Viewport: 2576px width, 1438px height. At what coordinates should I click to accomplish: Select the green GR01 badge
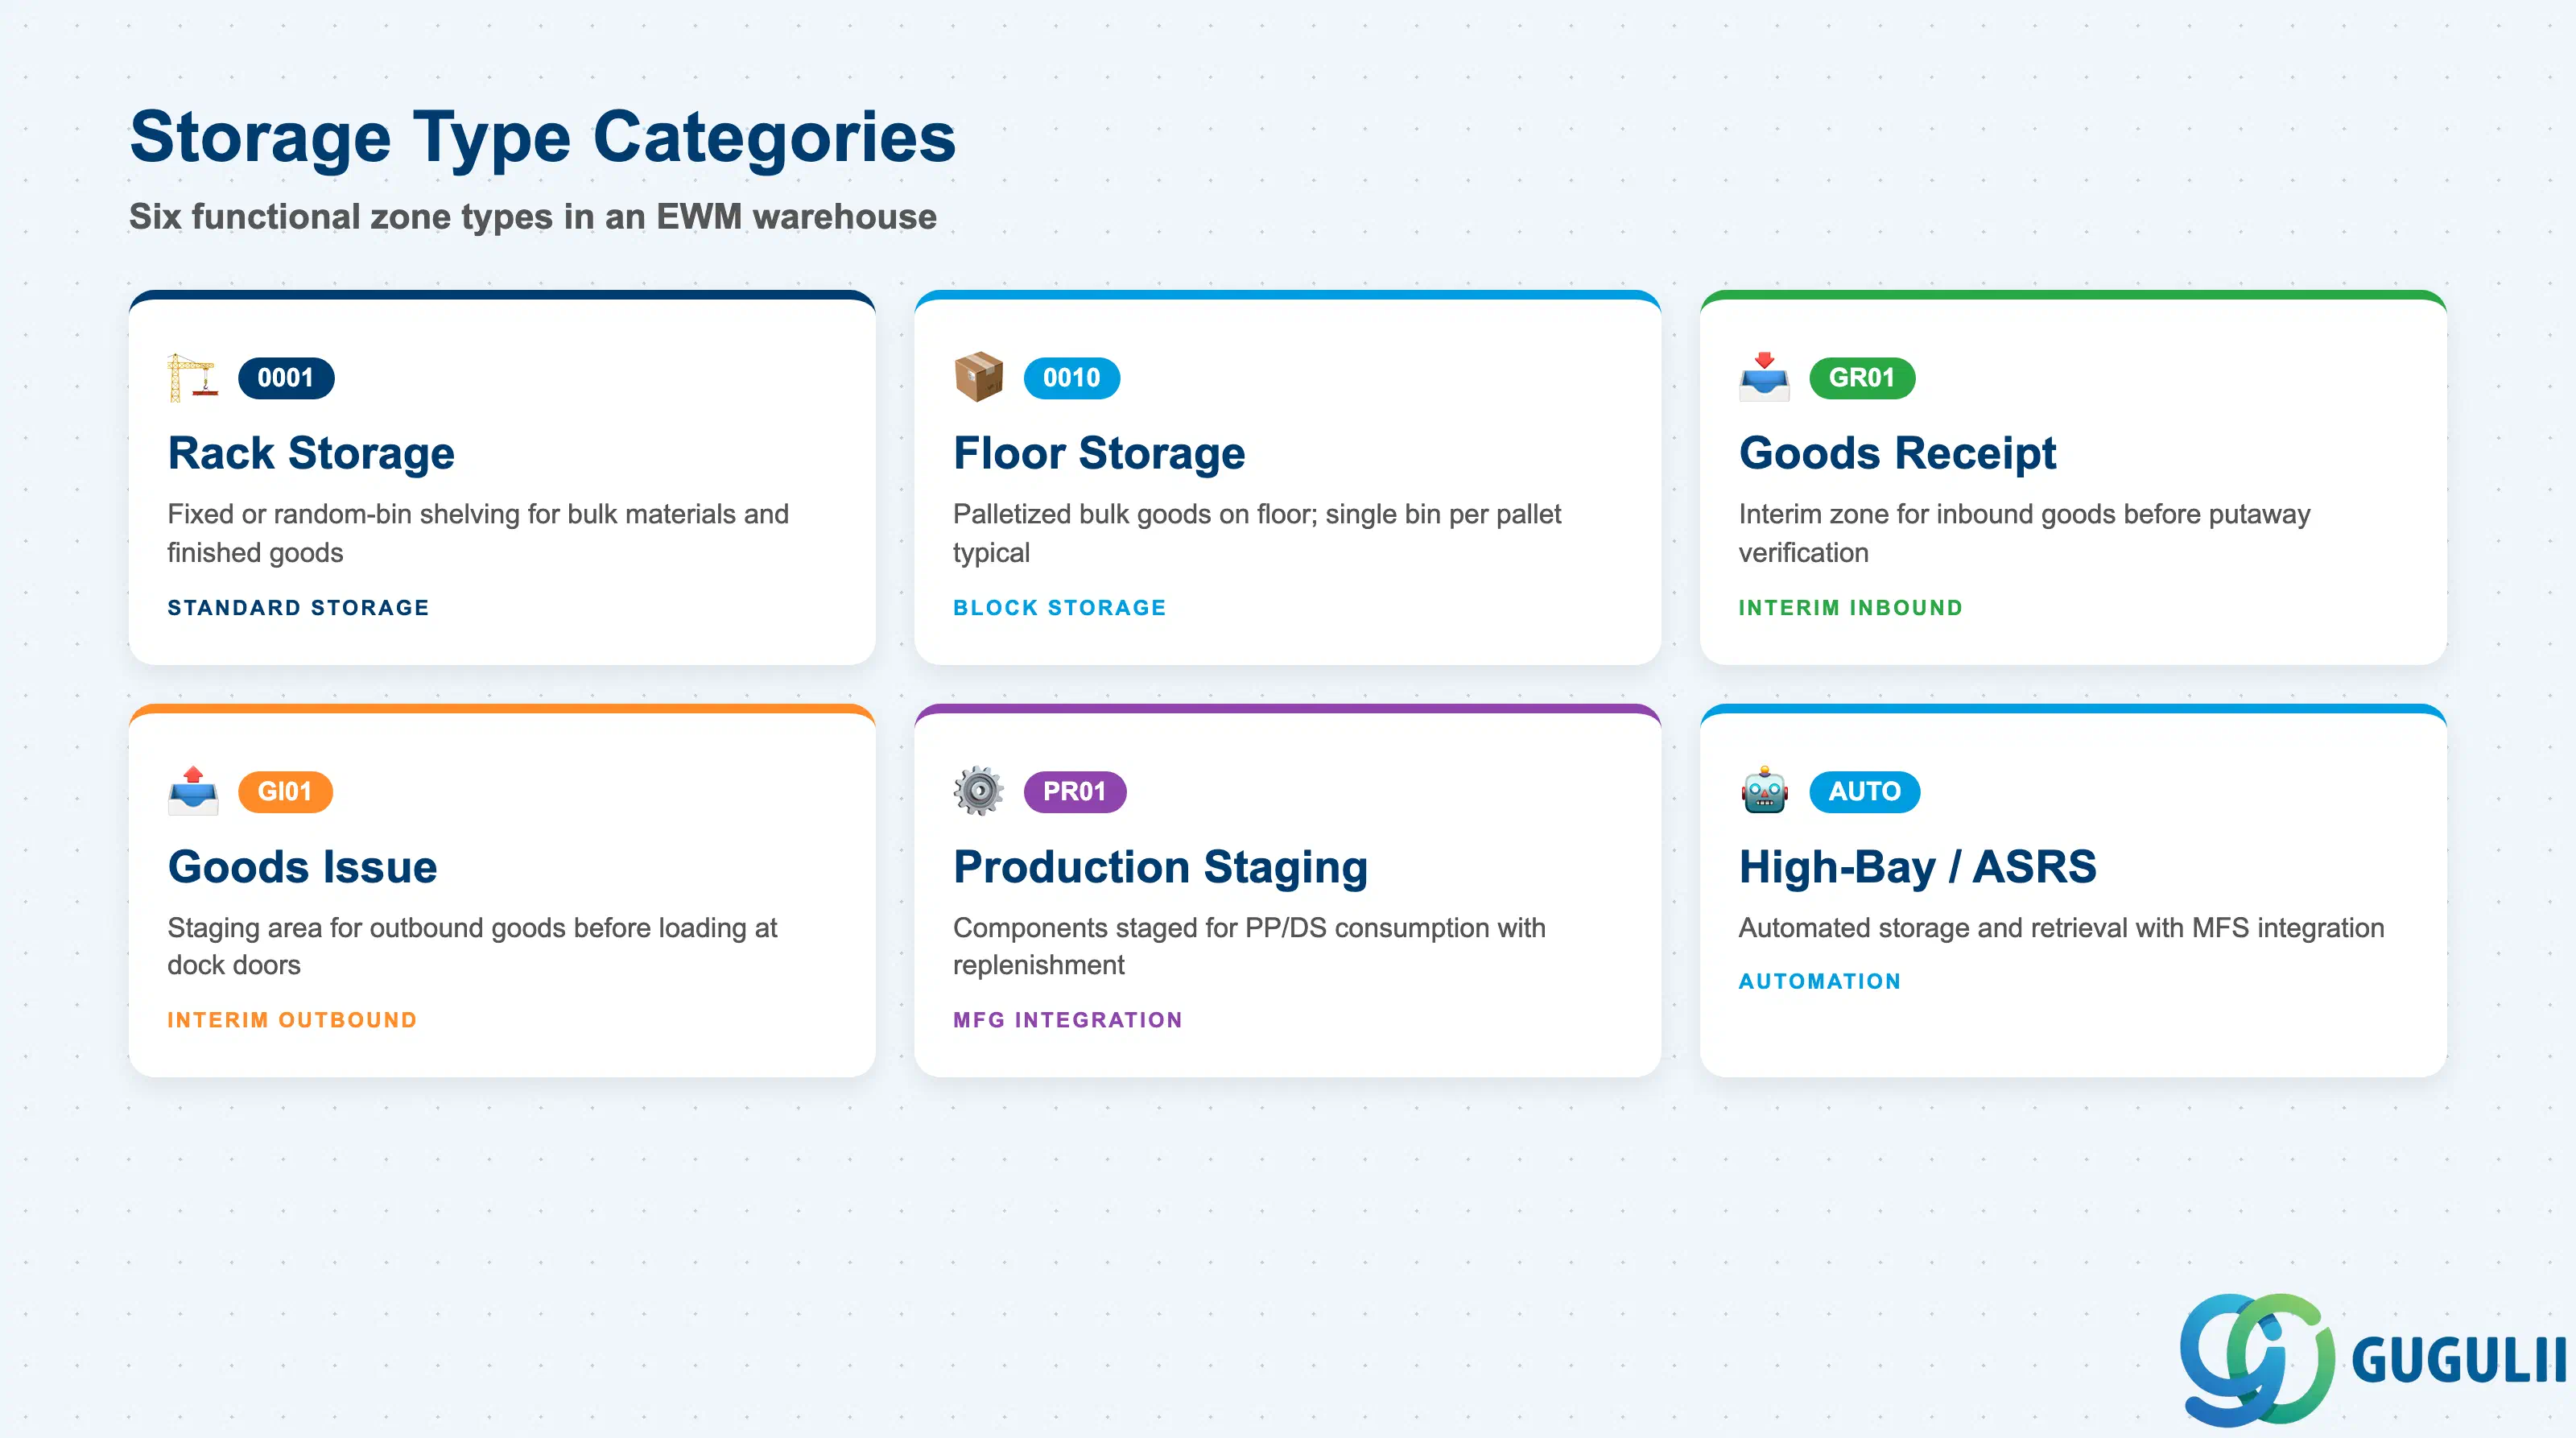(1862, 378)
